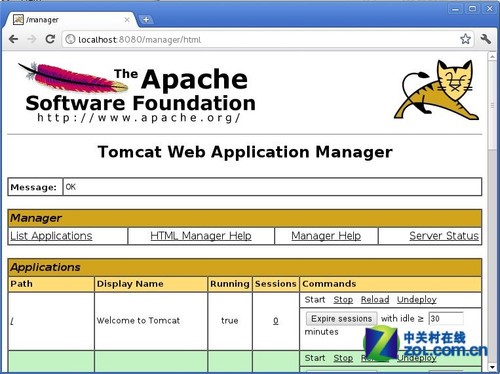The width and height of the screenshot is (500, 374).
Task: Click the root path "/" link
Action: (12, 321)
